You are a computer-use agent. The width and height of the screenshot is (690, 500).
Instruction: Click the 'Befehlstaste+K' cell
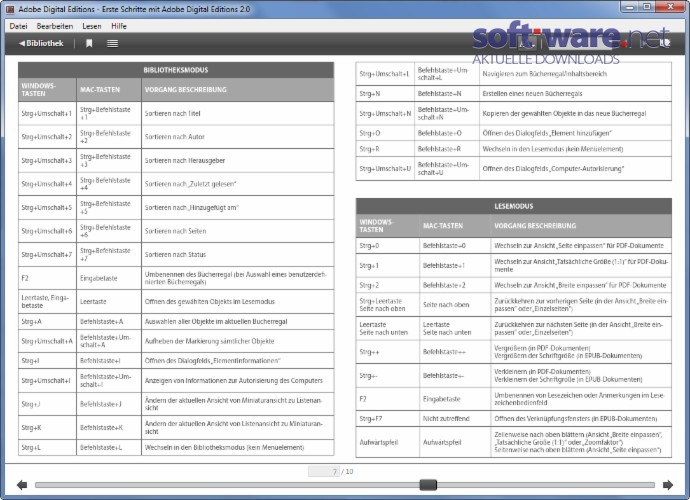tap(109, 427)
